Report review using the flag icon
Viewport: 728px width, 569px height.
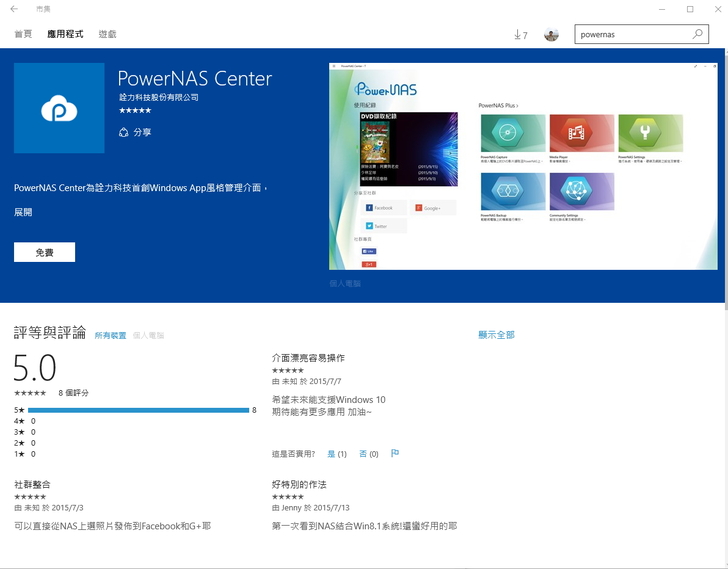[395, 454]
